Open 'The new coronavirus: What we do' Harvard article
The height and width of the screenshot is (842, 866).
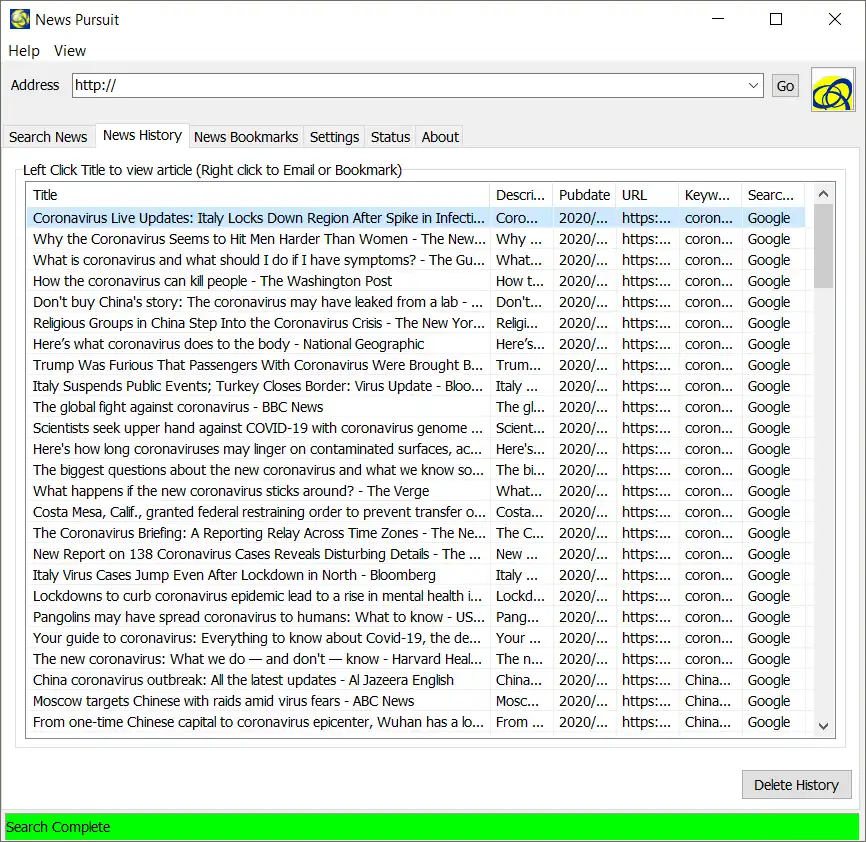click(x=257, y=659)
